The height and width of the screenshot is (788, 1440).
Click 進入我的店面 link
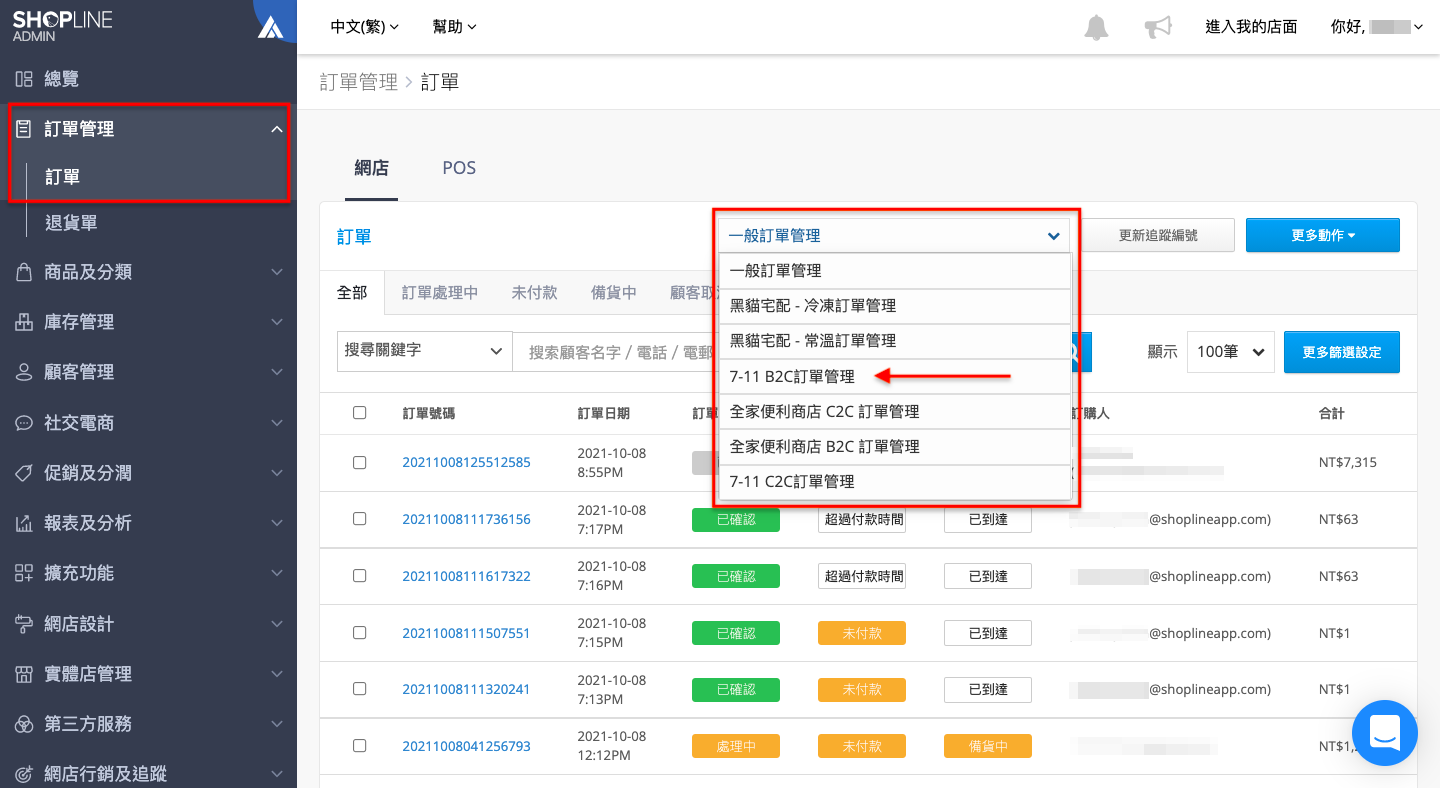tap(1251, 27)
